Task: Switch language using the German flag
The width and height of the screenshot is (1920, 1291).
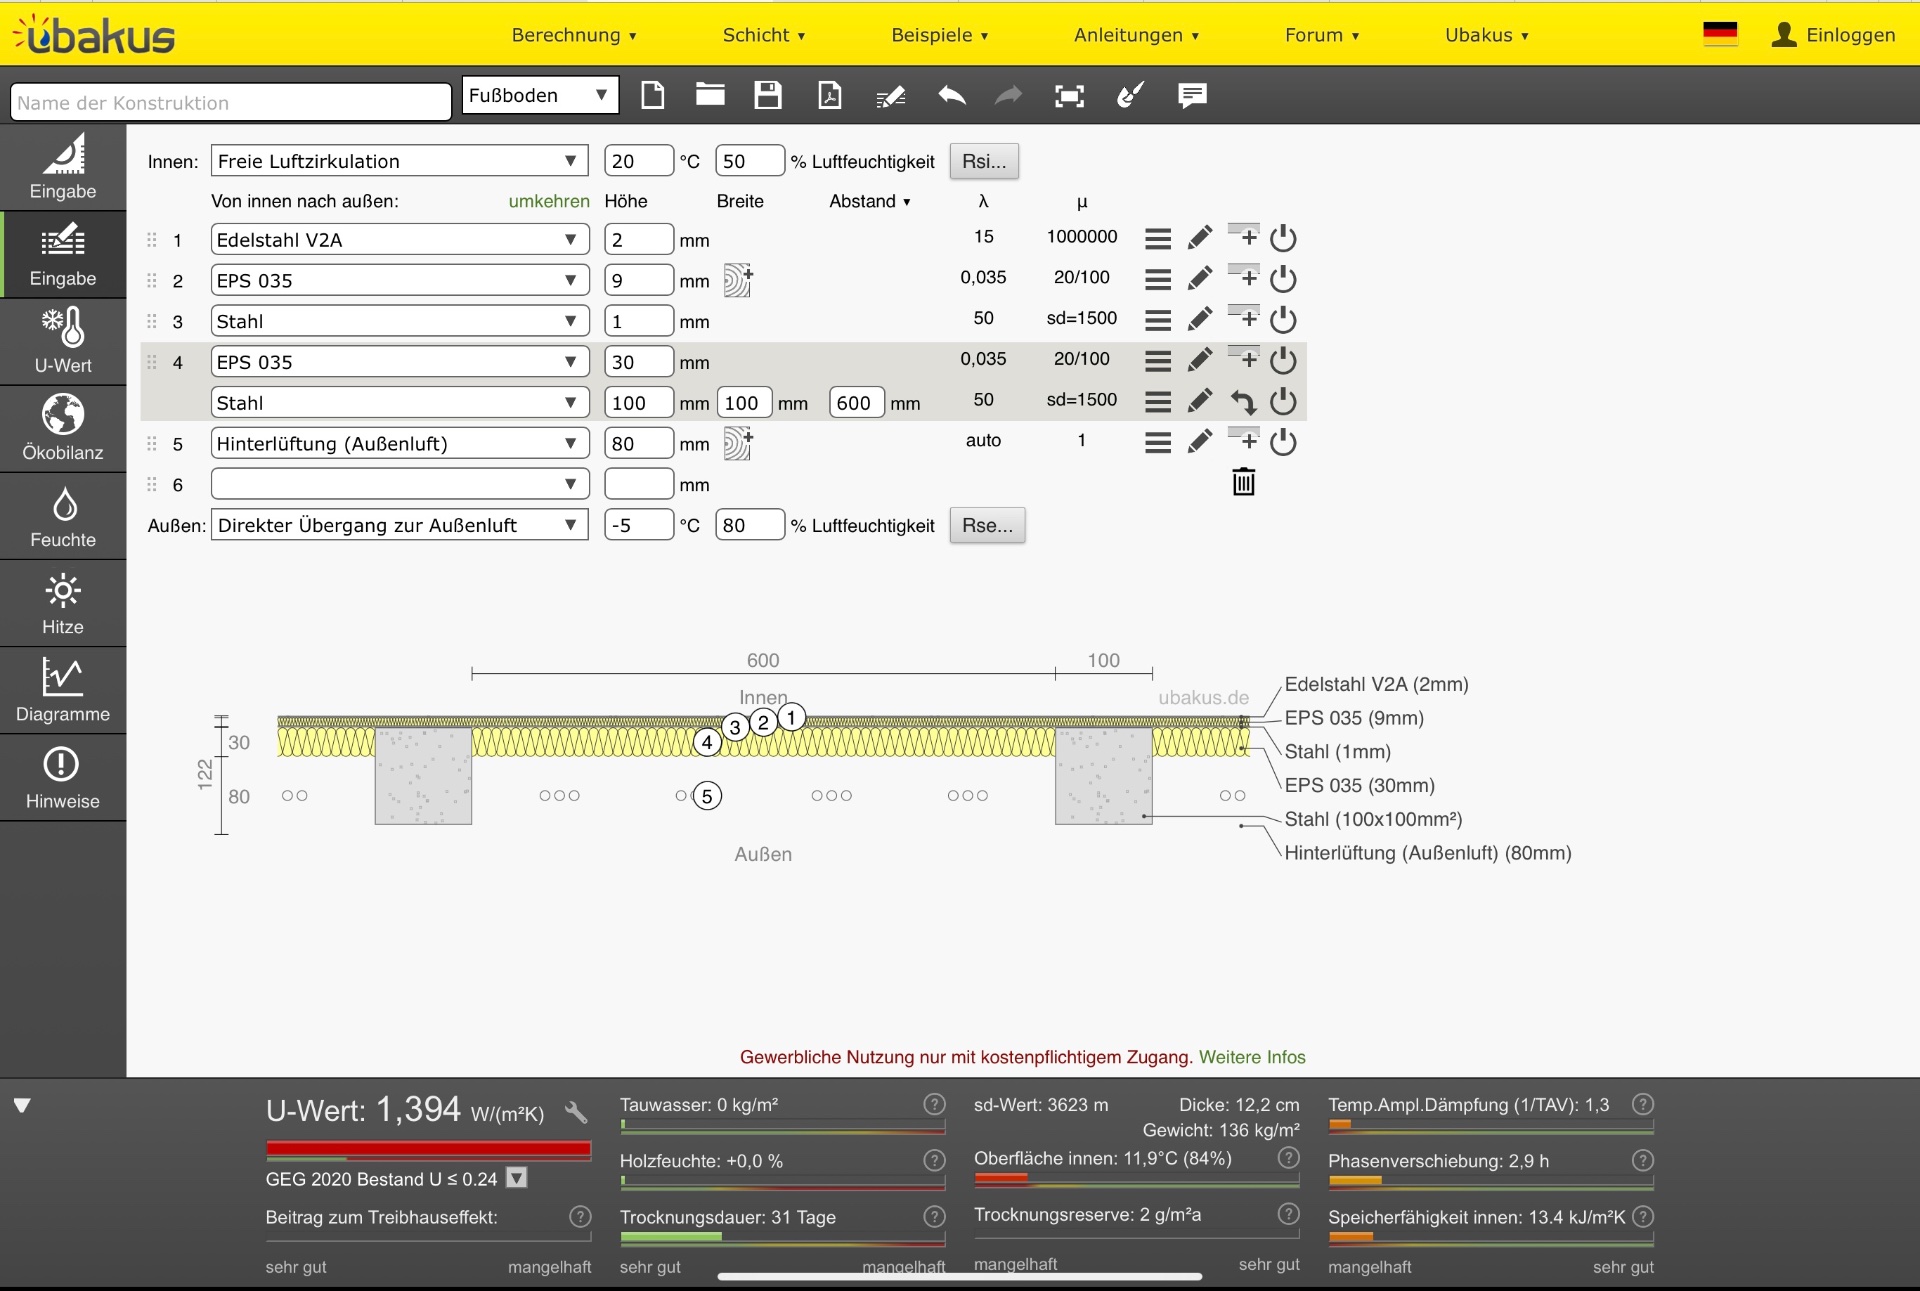Action: [1720, 34]
